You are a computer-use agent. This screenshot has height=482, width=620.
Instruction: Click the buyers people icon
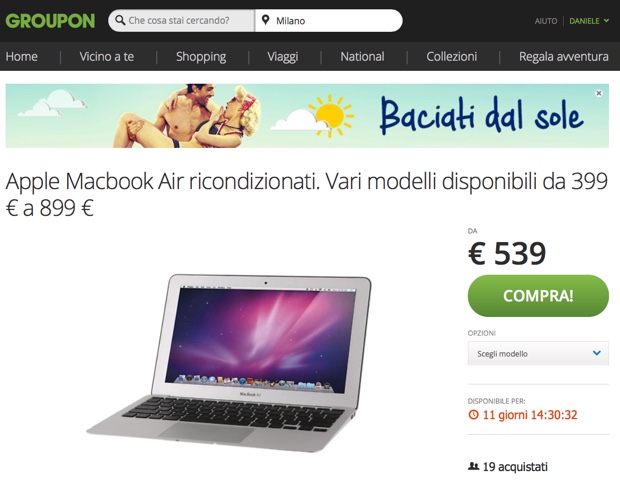473,467
